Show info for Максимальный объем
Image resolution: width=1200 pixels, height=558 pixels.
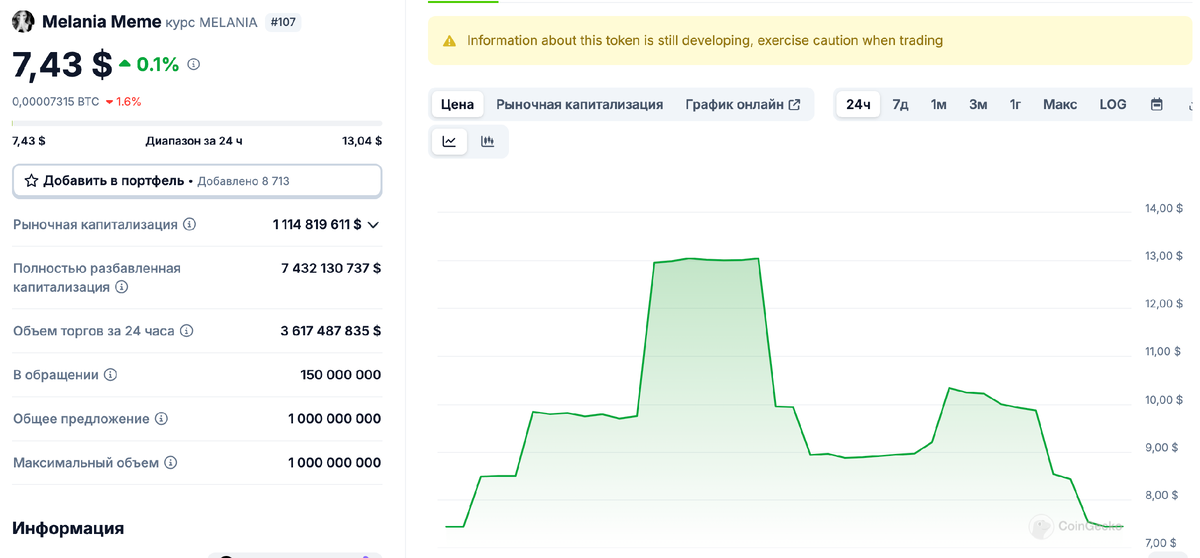click(171, 463)
